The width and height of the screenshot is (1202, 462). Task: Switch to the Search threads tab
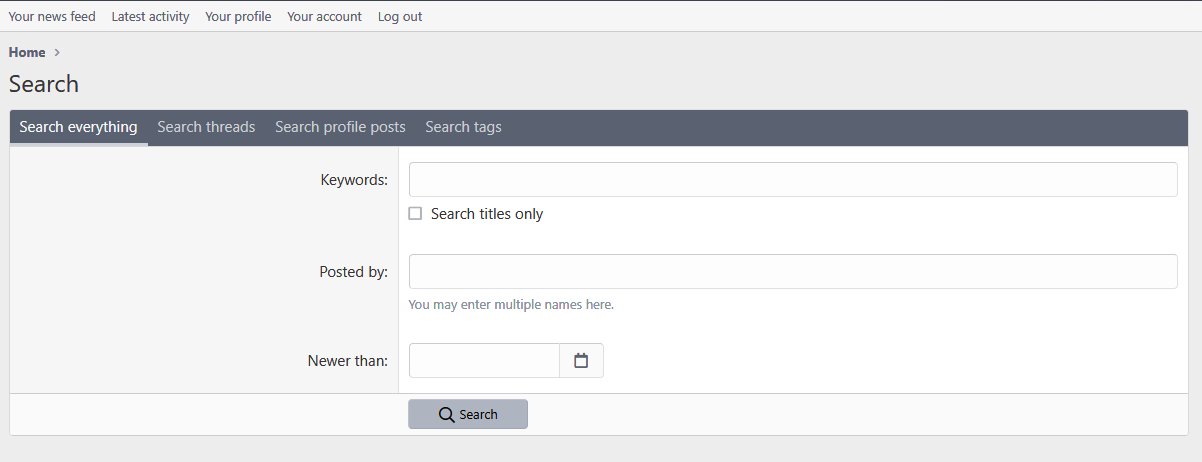point(206,127)
